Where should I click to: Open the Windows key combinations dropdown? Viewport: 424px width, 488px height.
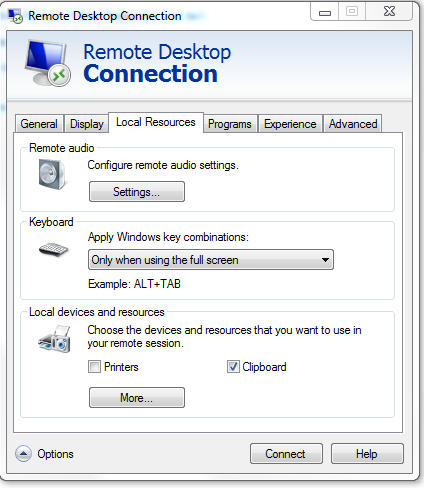coord(211,260)
